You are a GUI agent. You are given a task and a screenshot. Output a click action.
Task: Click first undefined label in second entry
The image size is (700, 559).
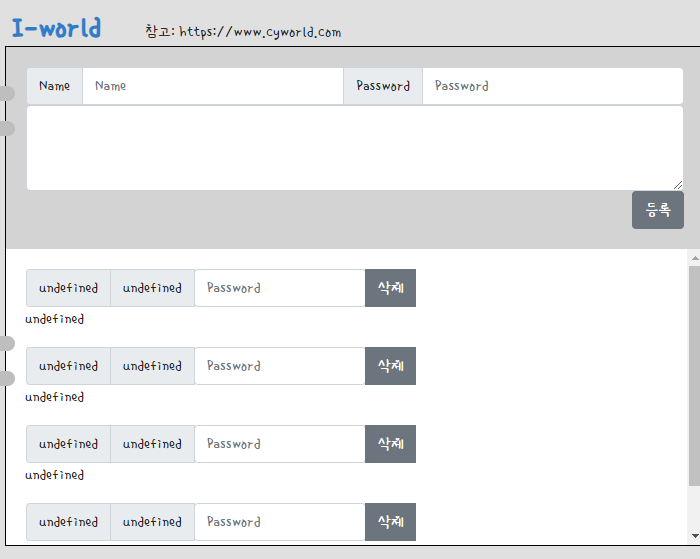(68, 366)
